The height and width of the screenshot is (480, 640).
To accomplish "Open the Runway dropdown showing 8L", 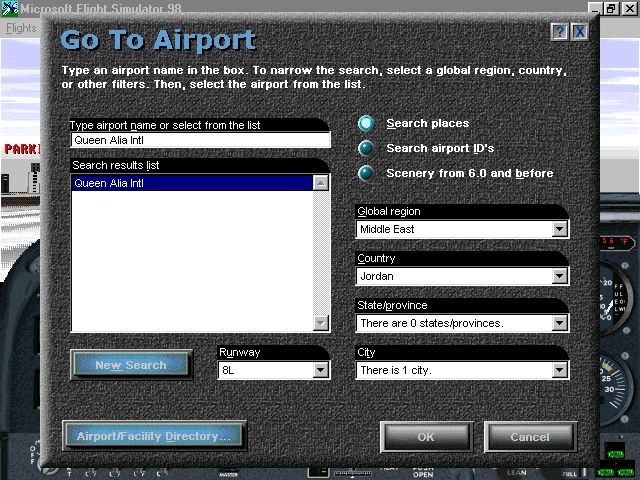I will point(321,370).
